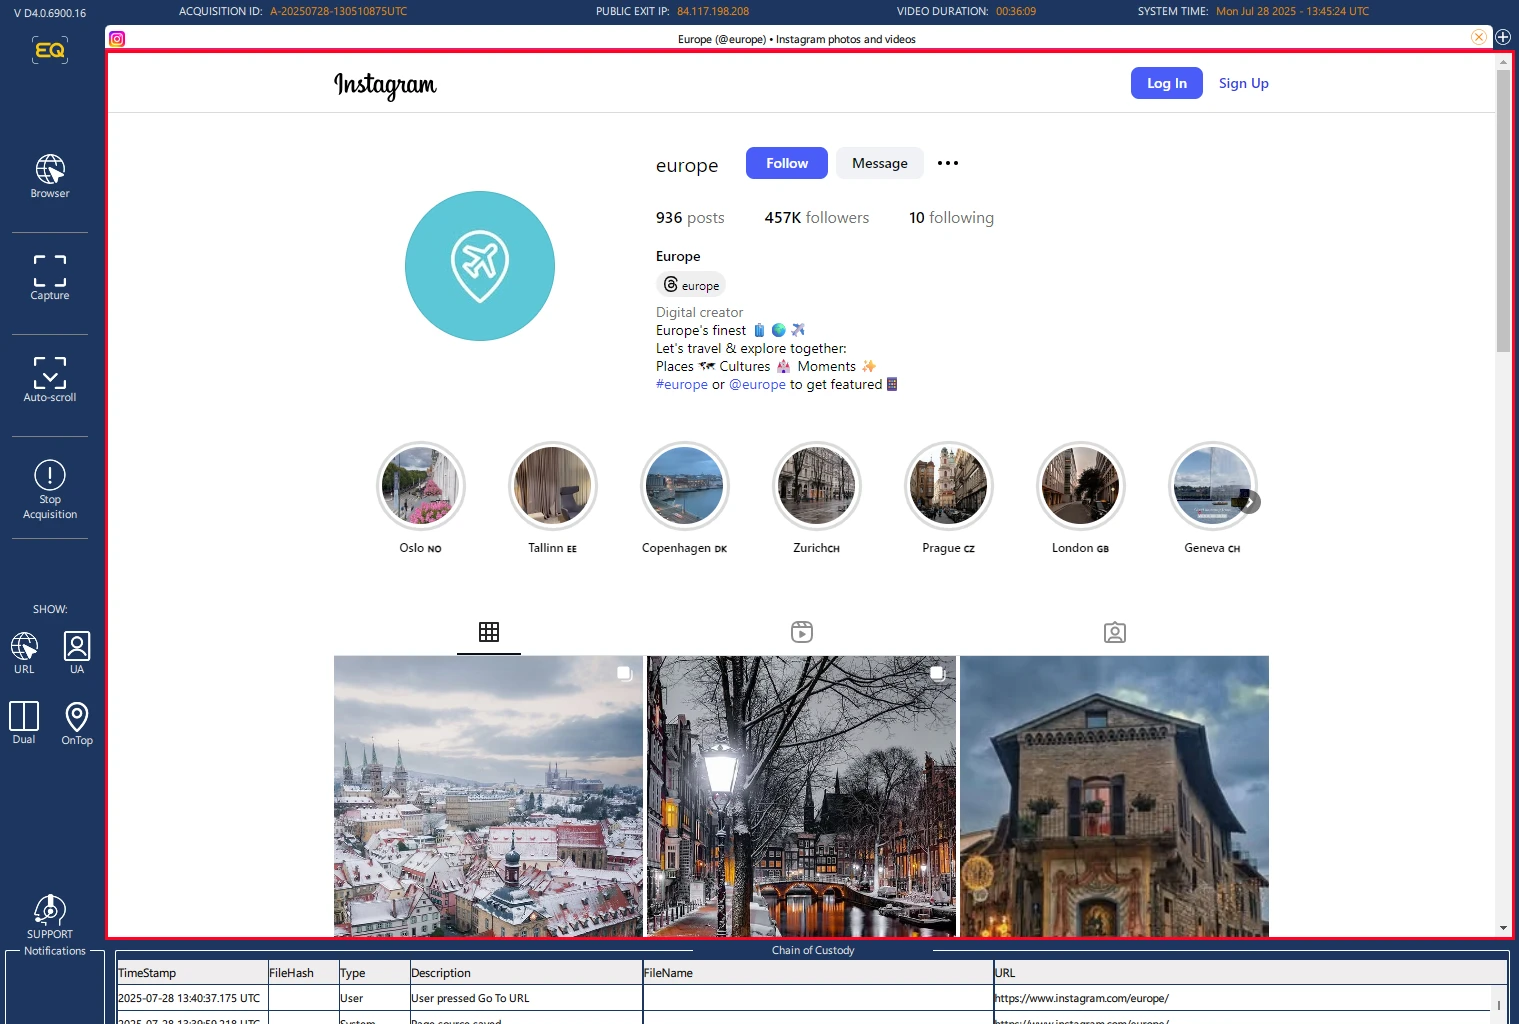Start Auto-scroll capture
The width and height of the screenshot is (1519, 1024).
coord(50,379)
